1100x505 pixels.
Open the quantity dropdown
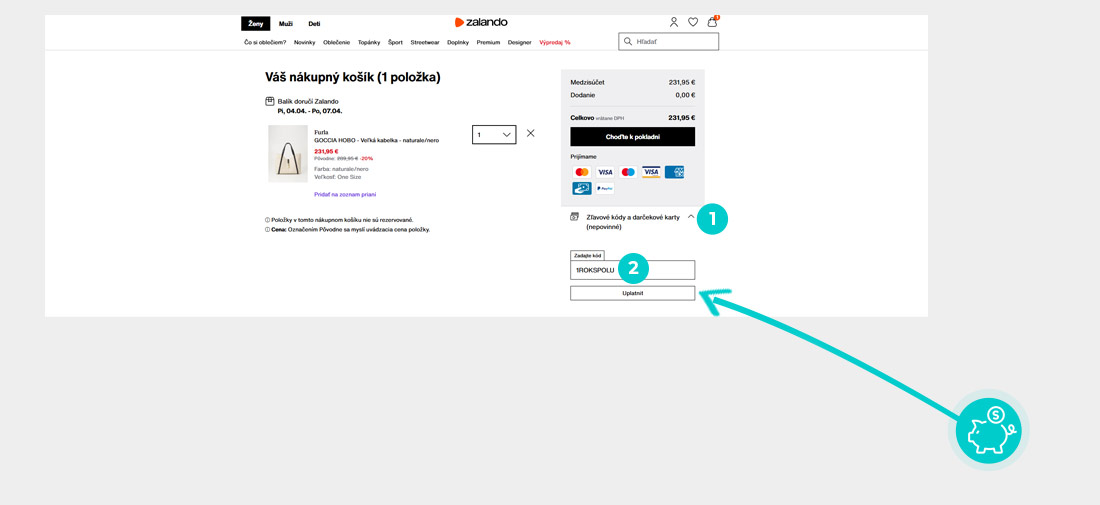click(494, 134)
